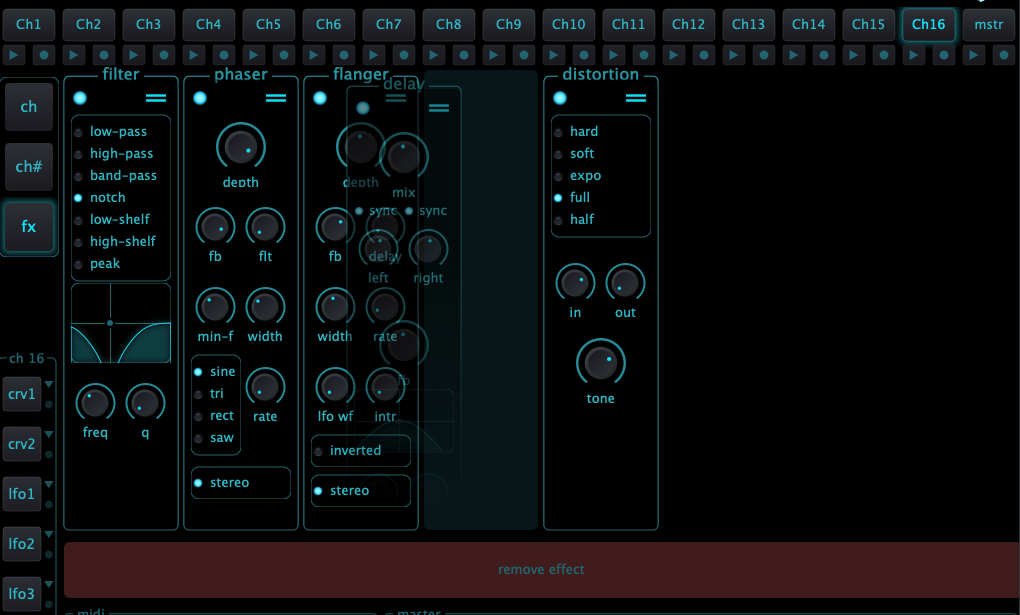The width and height of the screenshot is (1020, 615).
Task: Click the play triangle under Ch1
Action: pyautogui.click(x=13, y=55)
